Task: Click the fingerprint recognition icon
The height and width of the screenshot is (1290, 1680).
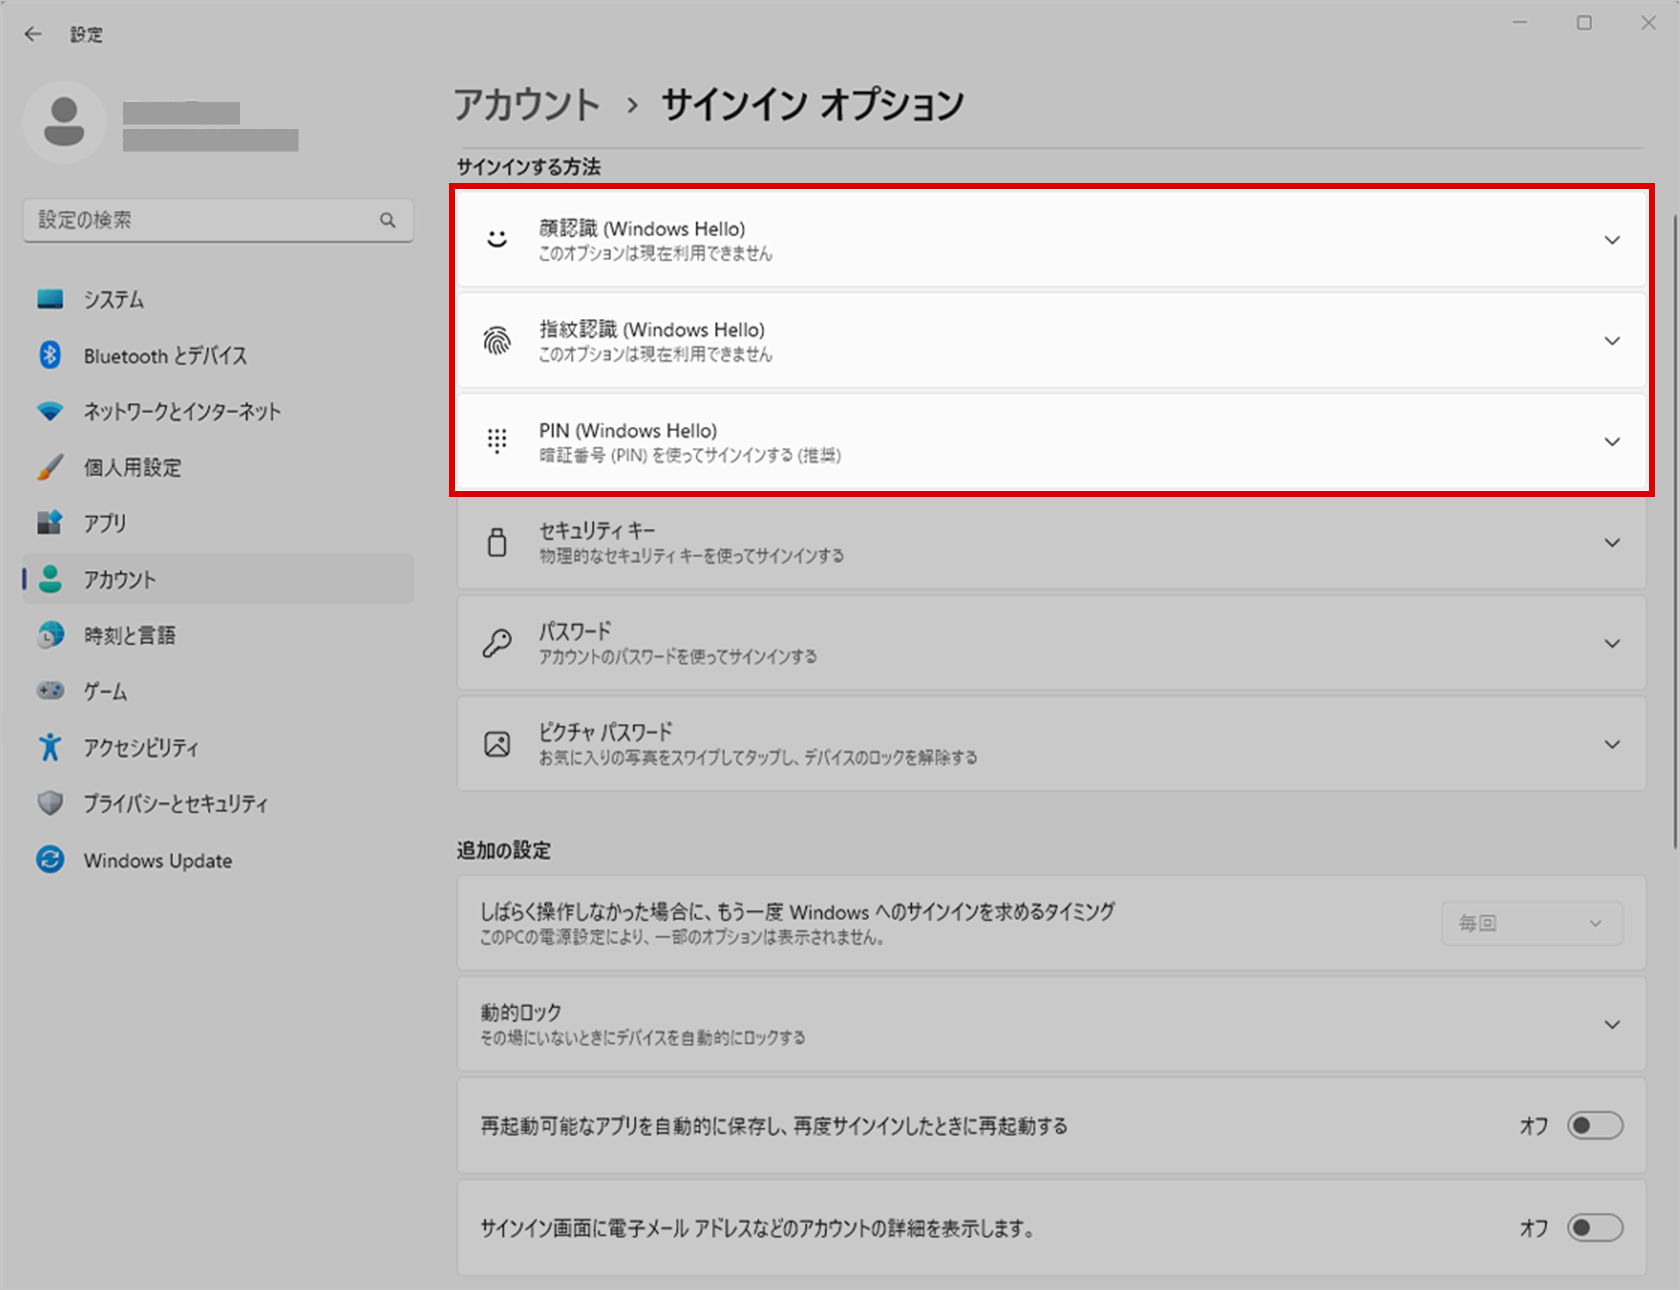Action: [497, 341]
